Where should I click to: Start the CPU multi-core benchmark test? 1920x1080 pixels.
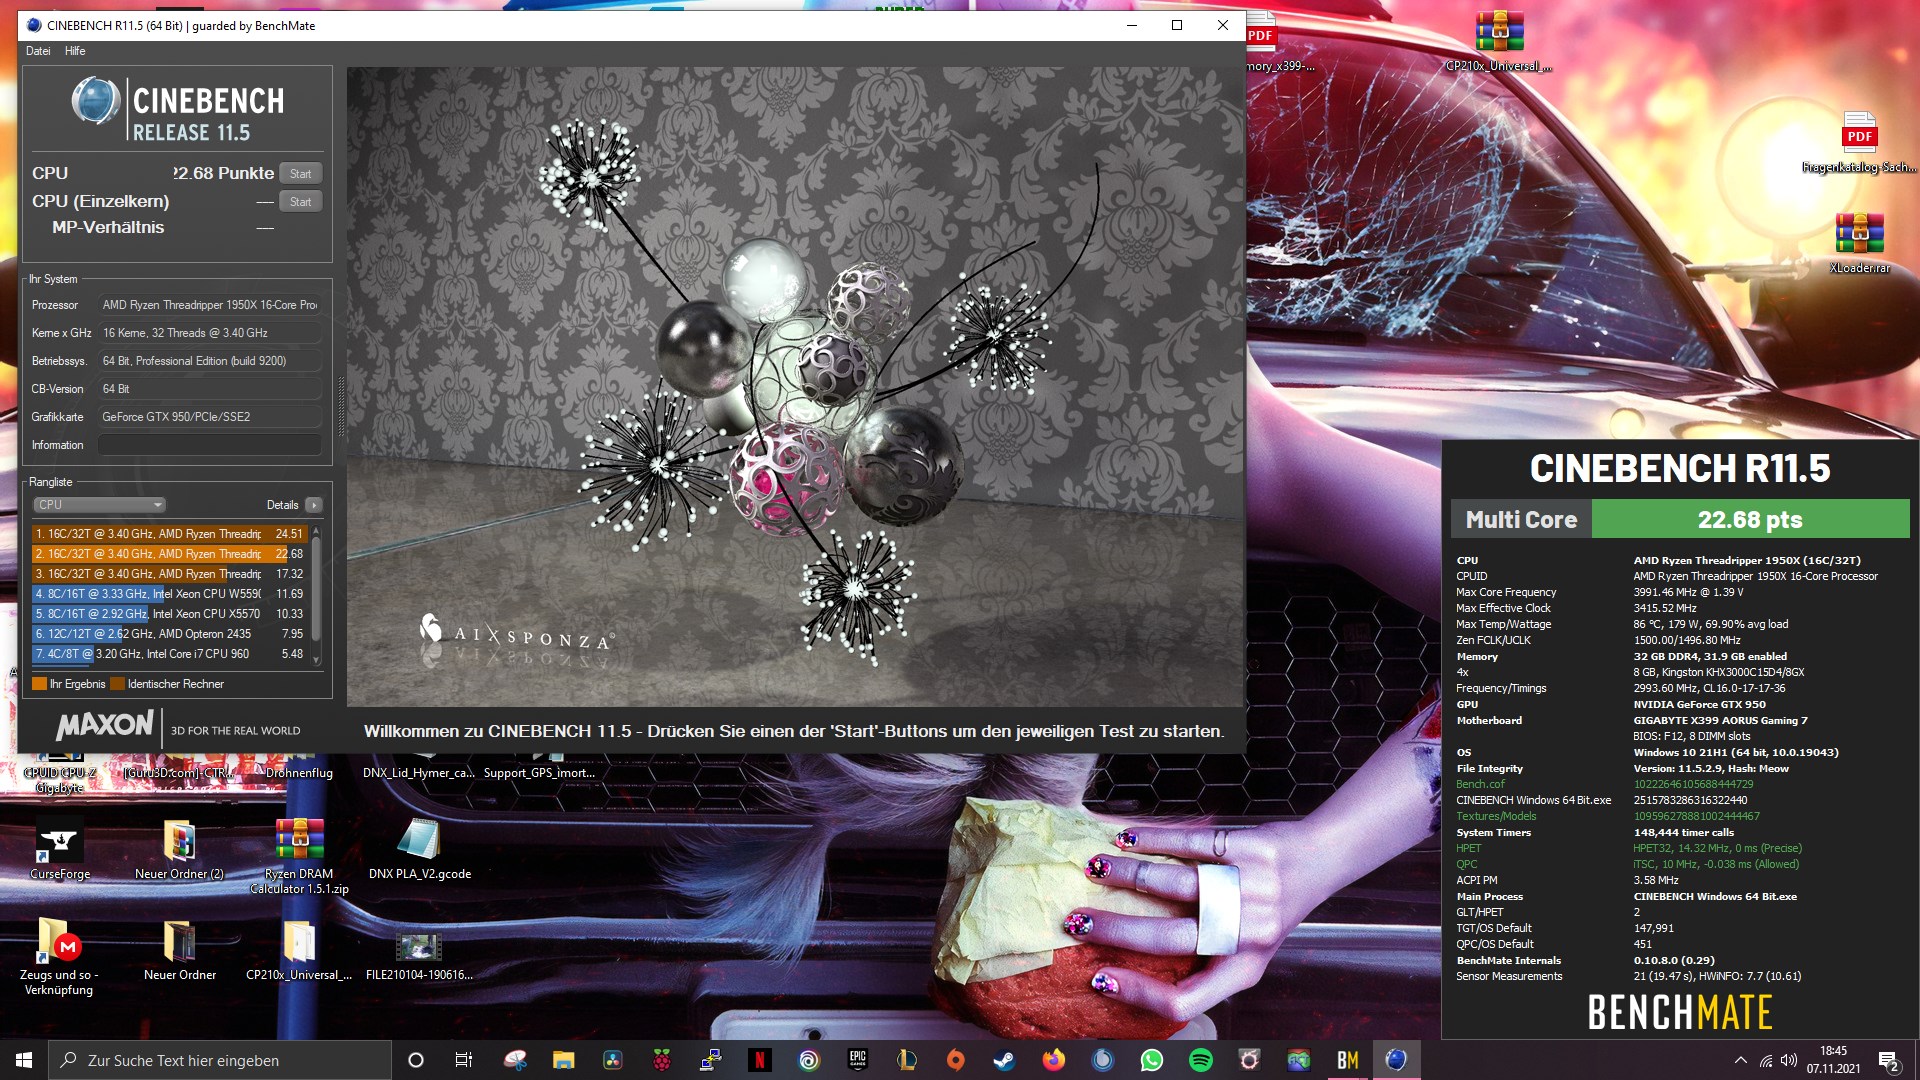coord(300,174)
